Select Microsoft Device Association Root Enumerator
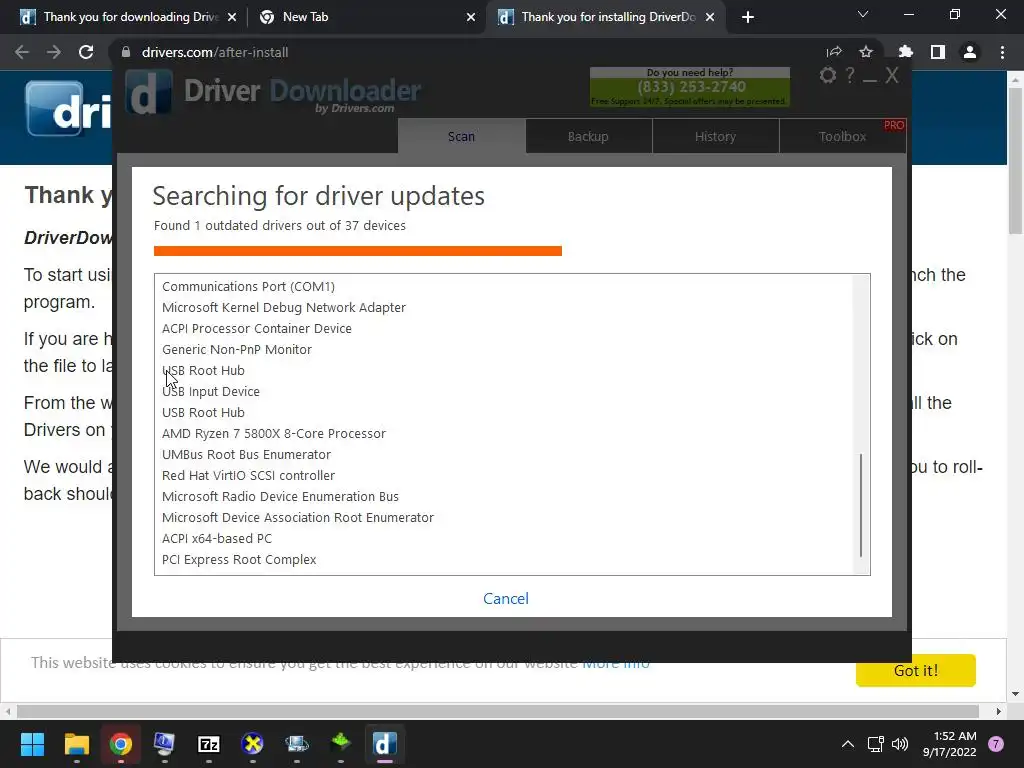The image size is (1024, 768). [x=298, y=517]
